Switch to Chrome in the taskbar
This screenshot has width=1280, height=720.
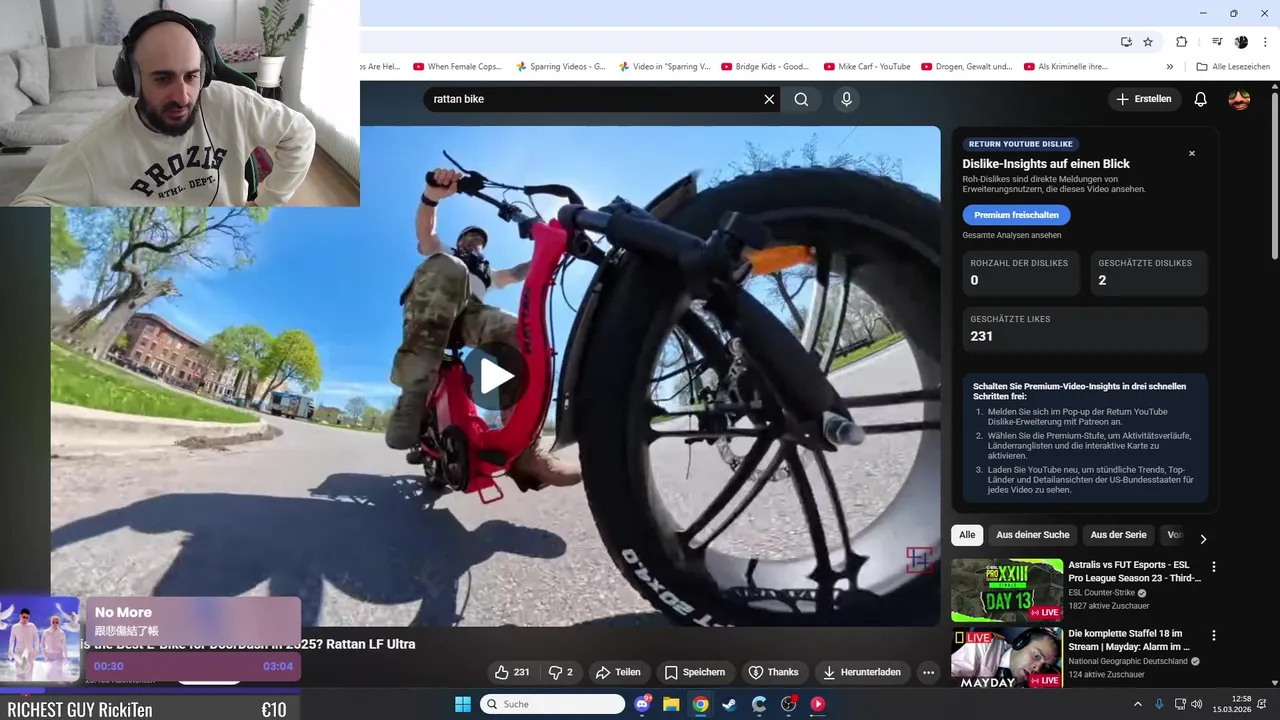[x=700, y=704]
